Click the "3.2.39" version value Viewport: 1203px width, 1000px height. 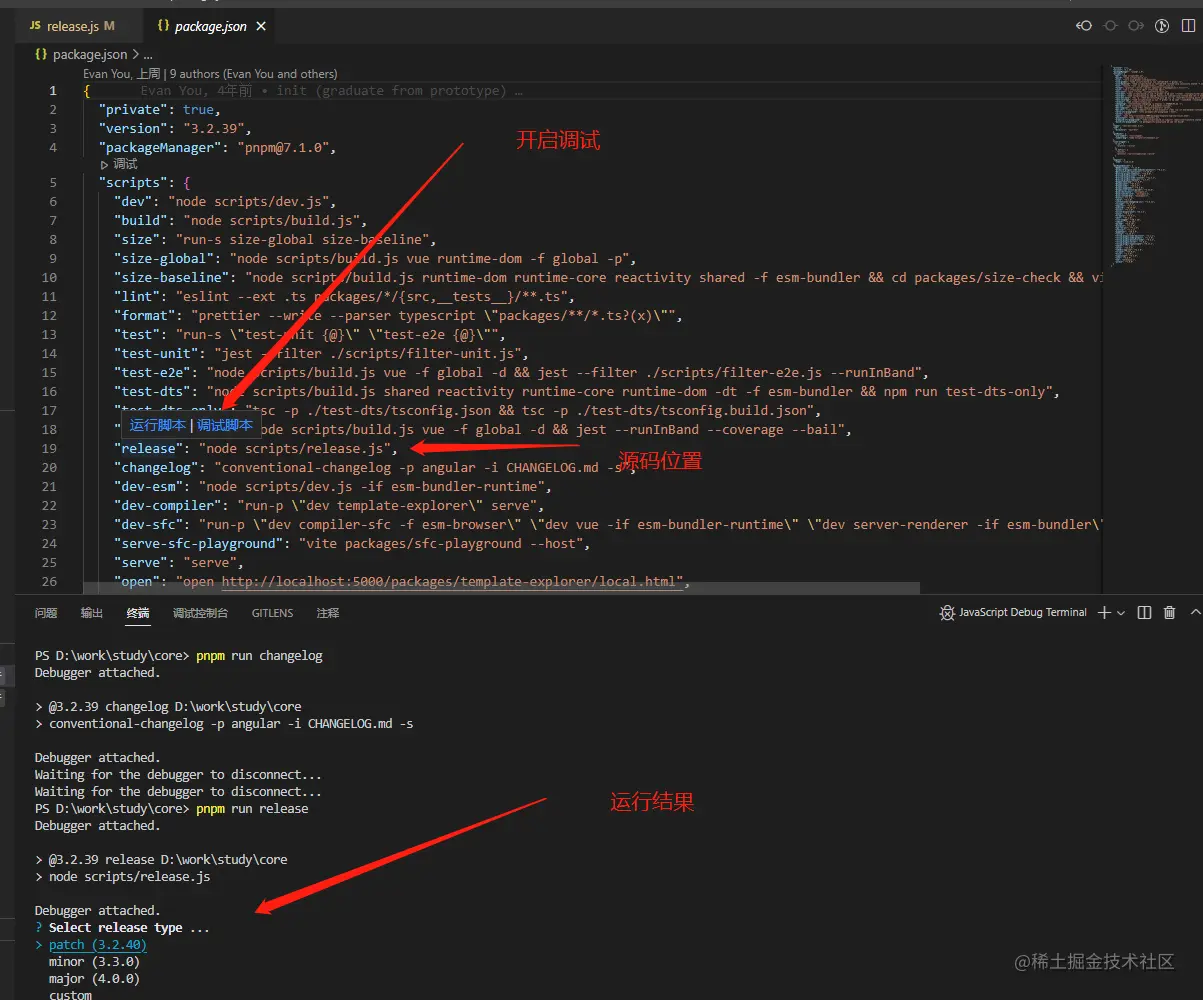pos(214,128)
